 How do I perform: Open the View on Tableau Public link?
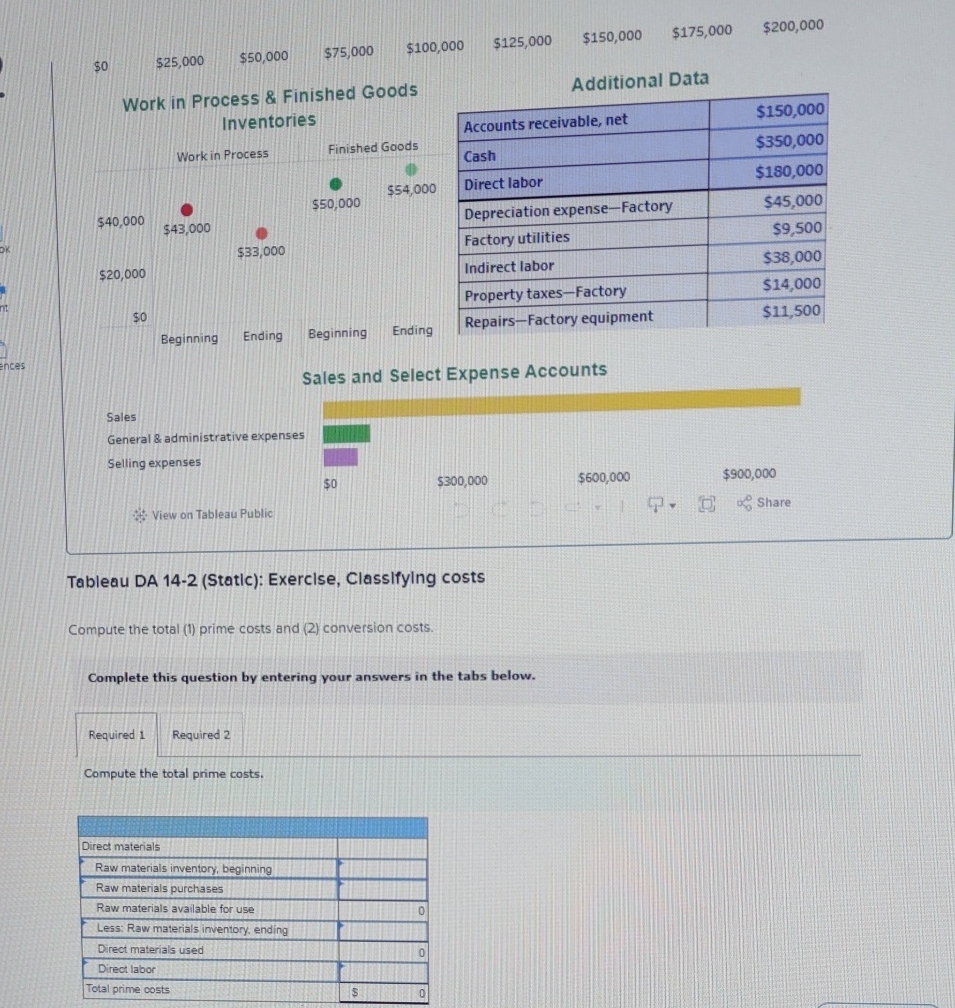pos(212,514)
